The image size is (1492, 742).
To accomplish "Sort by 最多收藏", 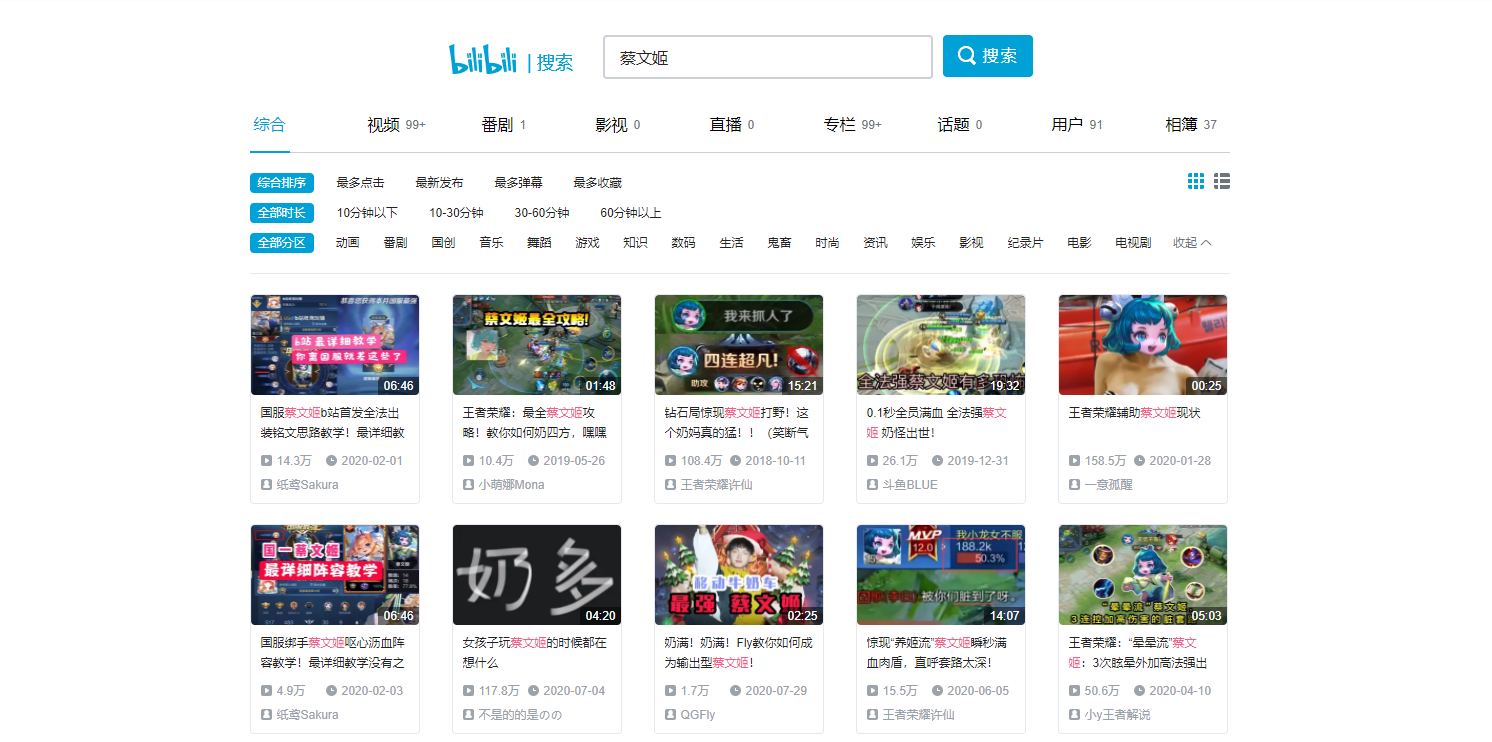I will 597,183.
